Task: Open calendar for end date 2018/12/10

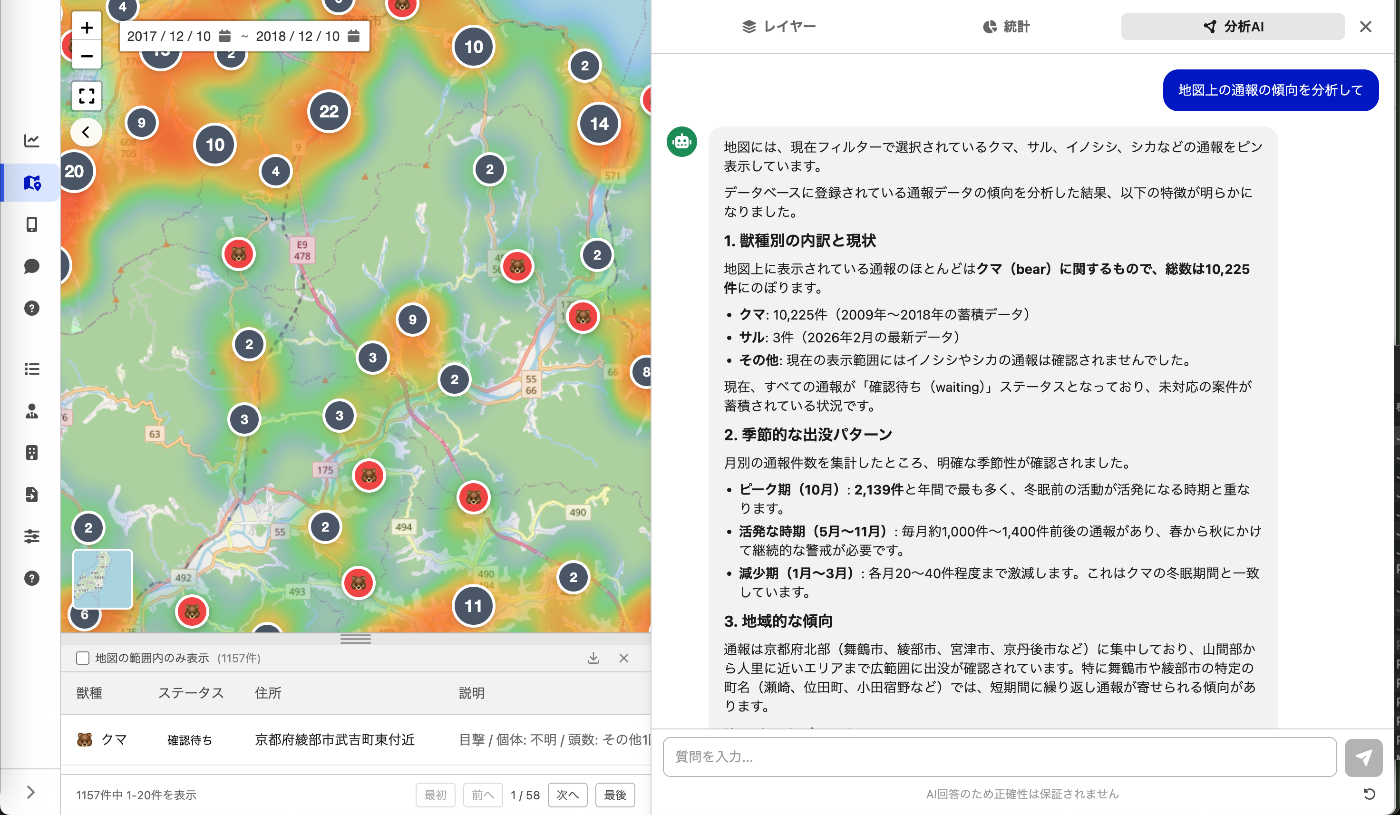Action: (x=354, y=36)
